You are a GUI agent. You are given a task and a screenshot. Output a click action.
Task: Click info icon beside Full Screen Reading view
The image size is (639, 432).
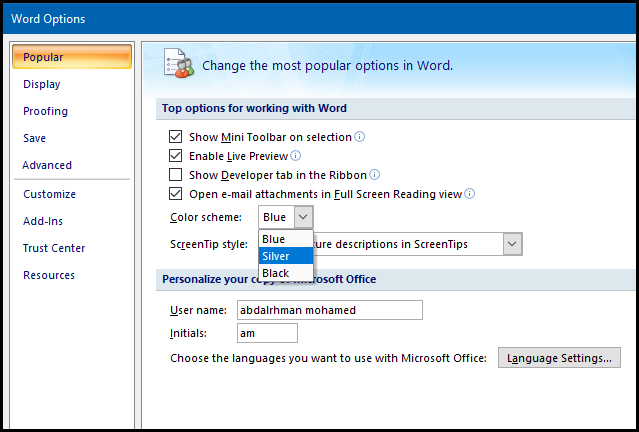pos(469,194)
